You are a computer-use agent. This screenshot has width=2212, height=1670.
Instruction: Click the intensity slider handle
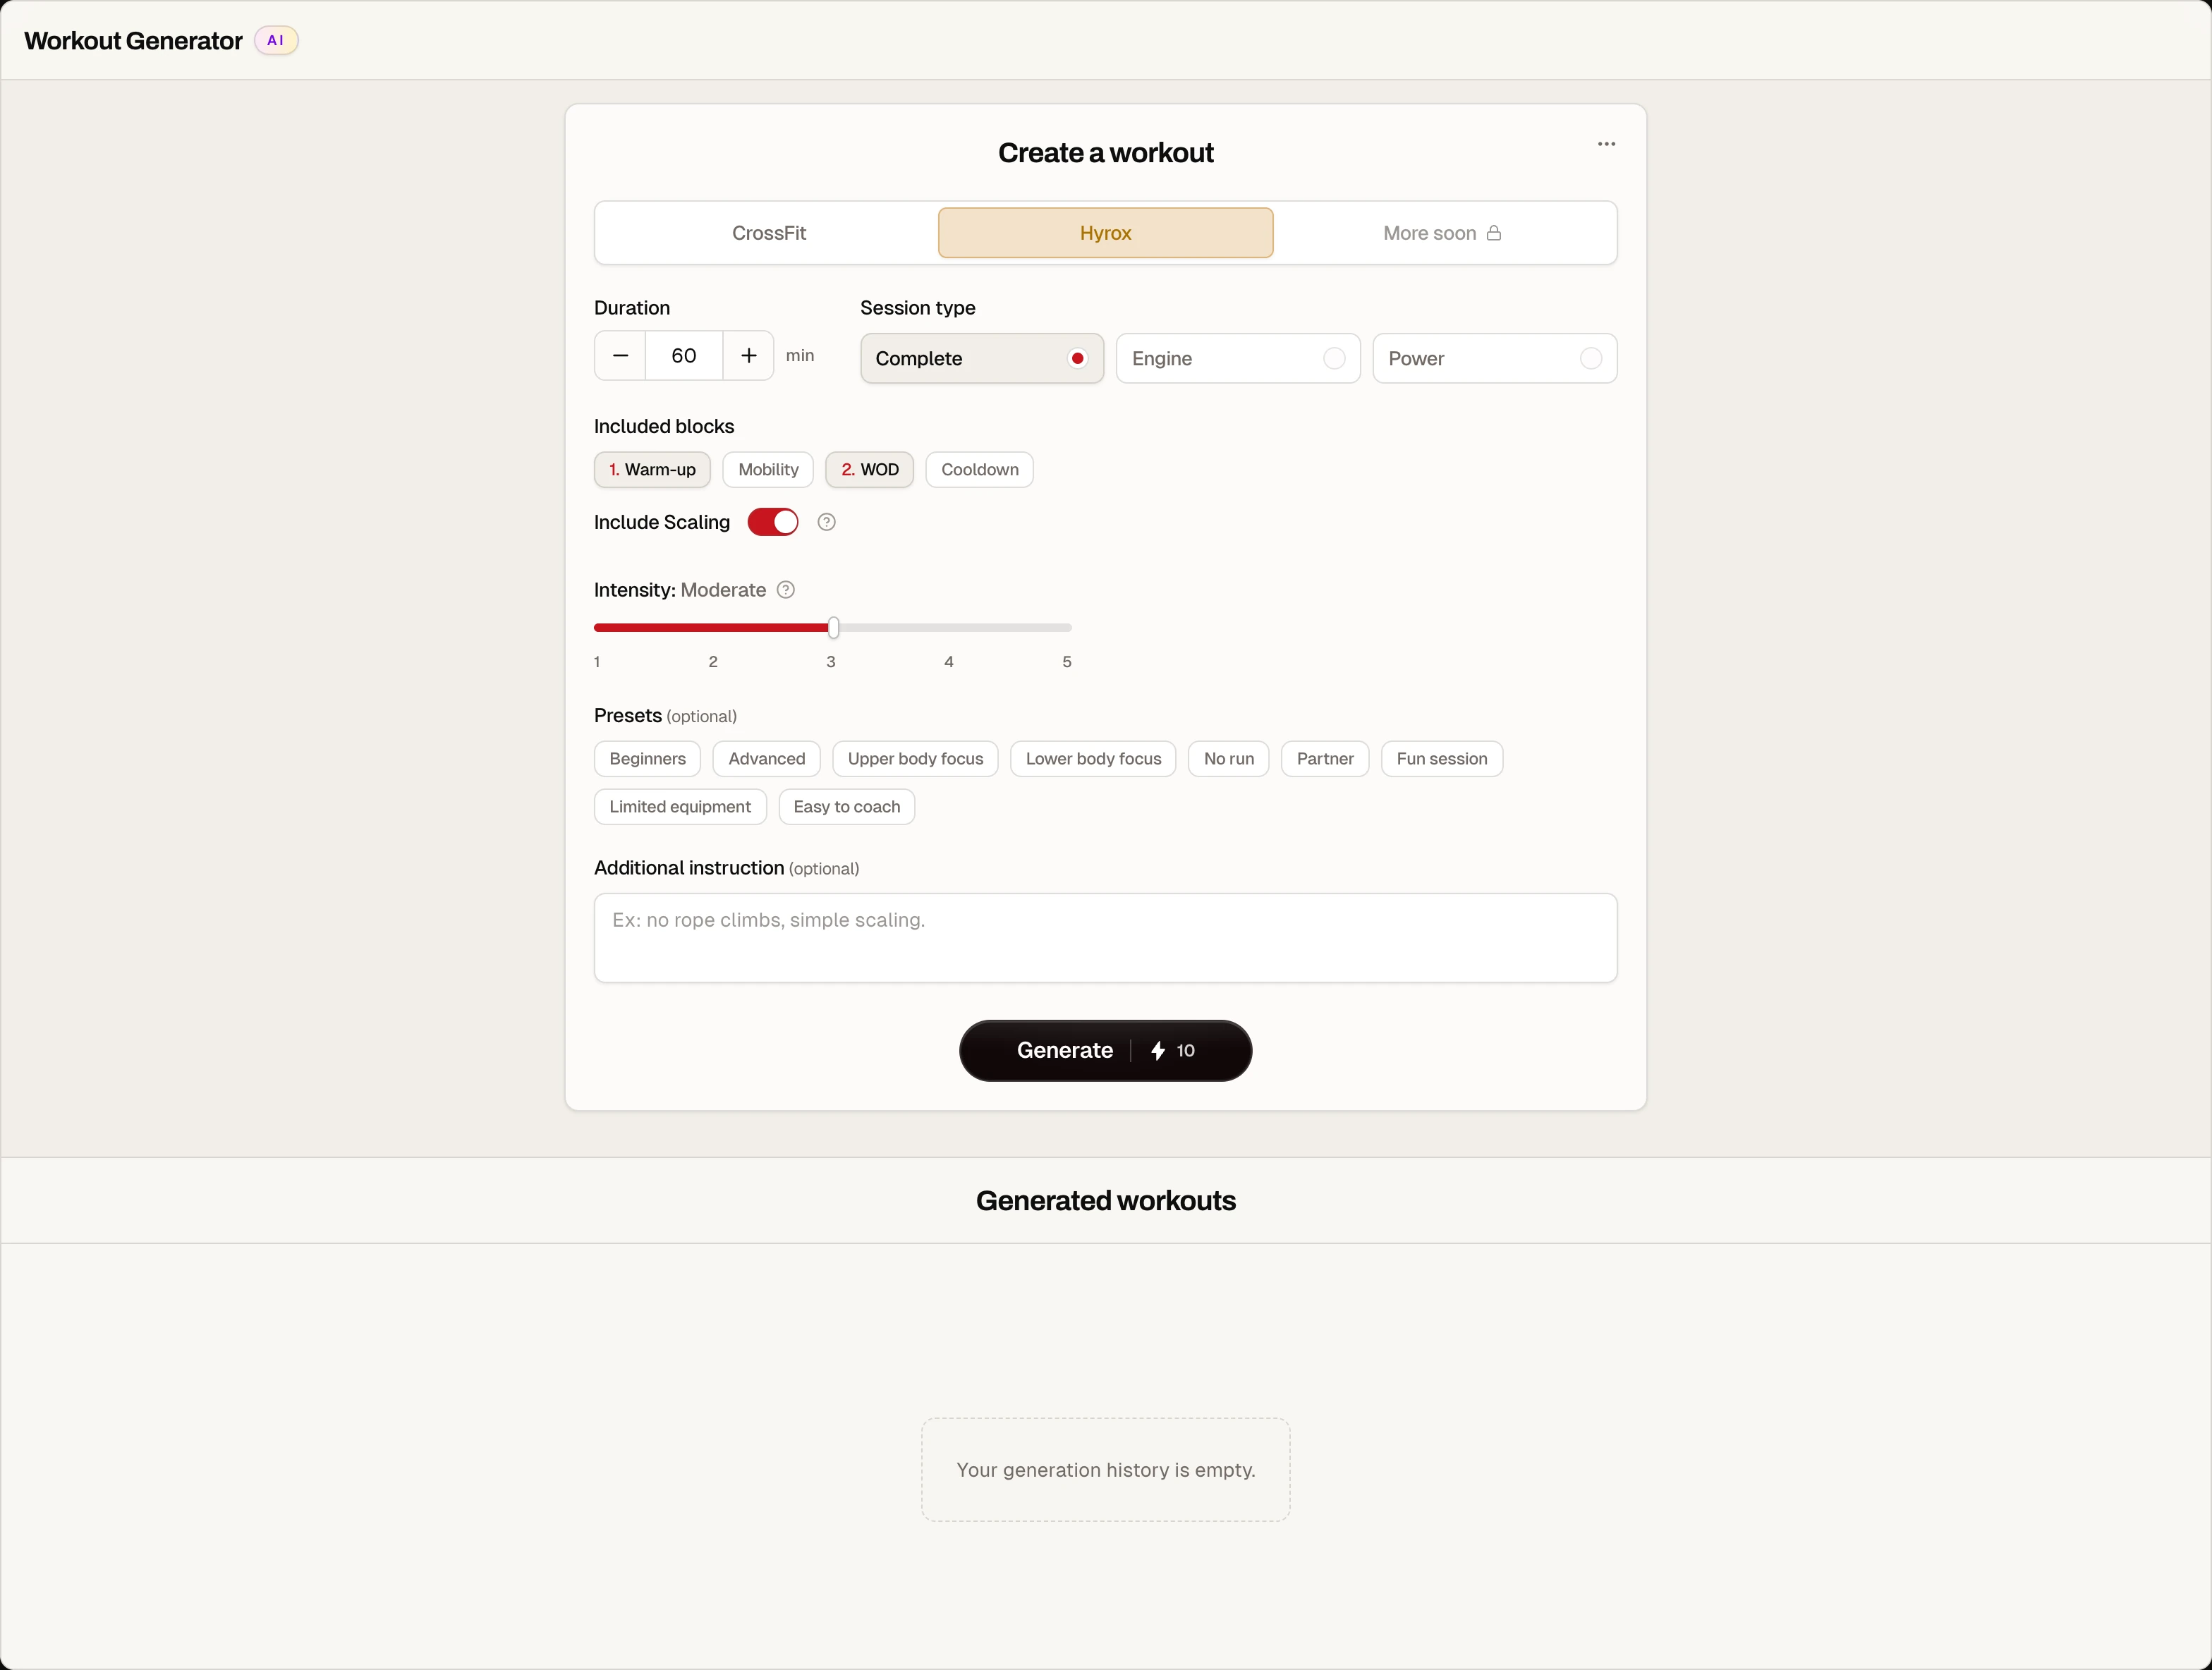click(833, 628)
